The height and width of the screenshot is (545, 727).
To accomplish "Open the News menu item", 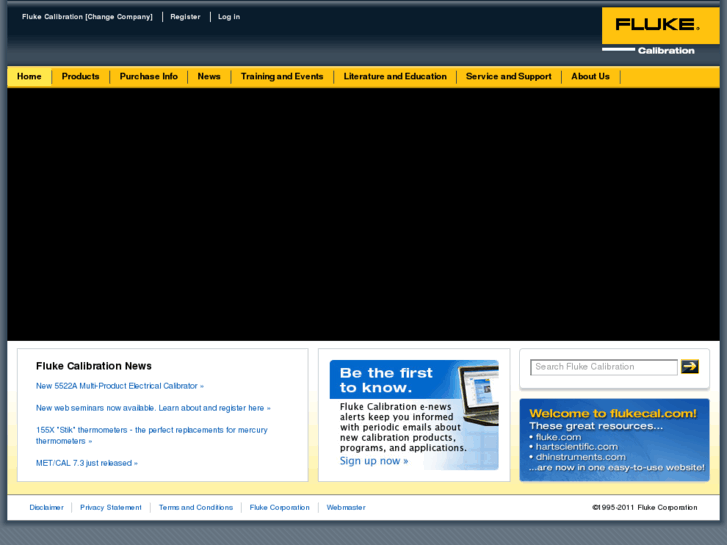I will pyautogui.click(x=209, y=77).
